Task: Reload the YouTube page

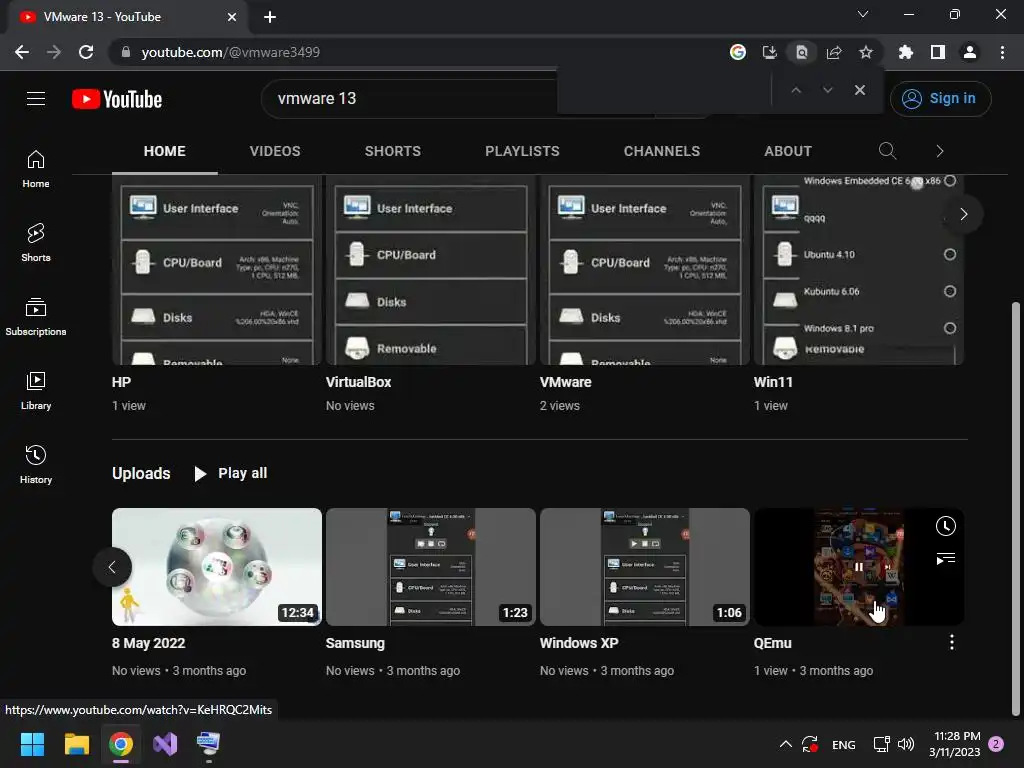Action: click(x=86, y=52)
